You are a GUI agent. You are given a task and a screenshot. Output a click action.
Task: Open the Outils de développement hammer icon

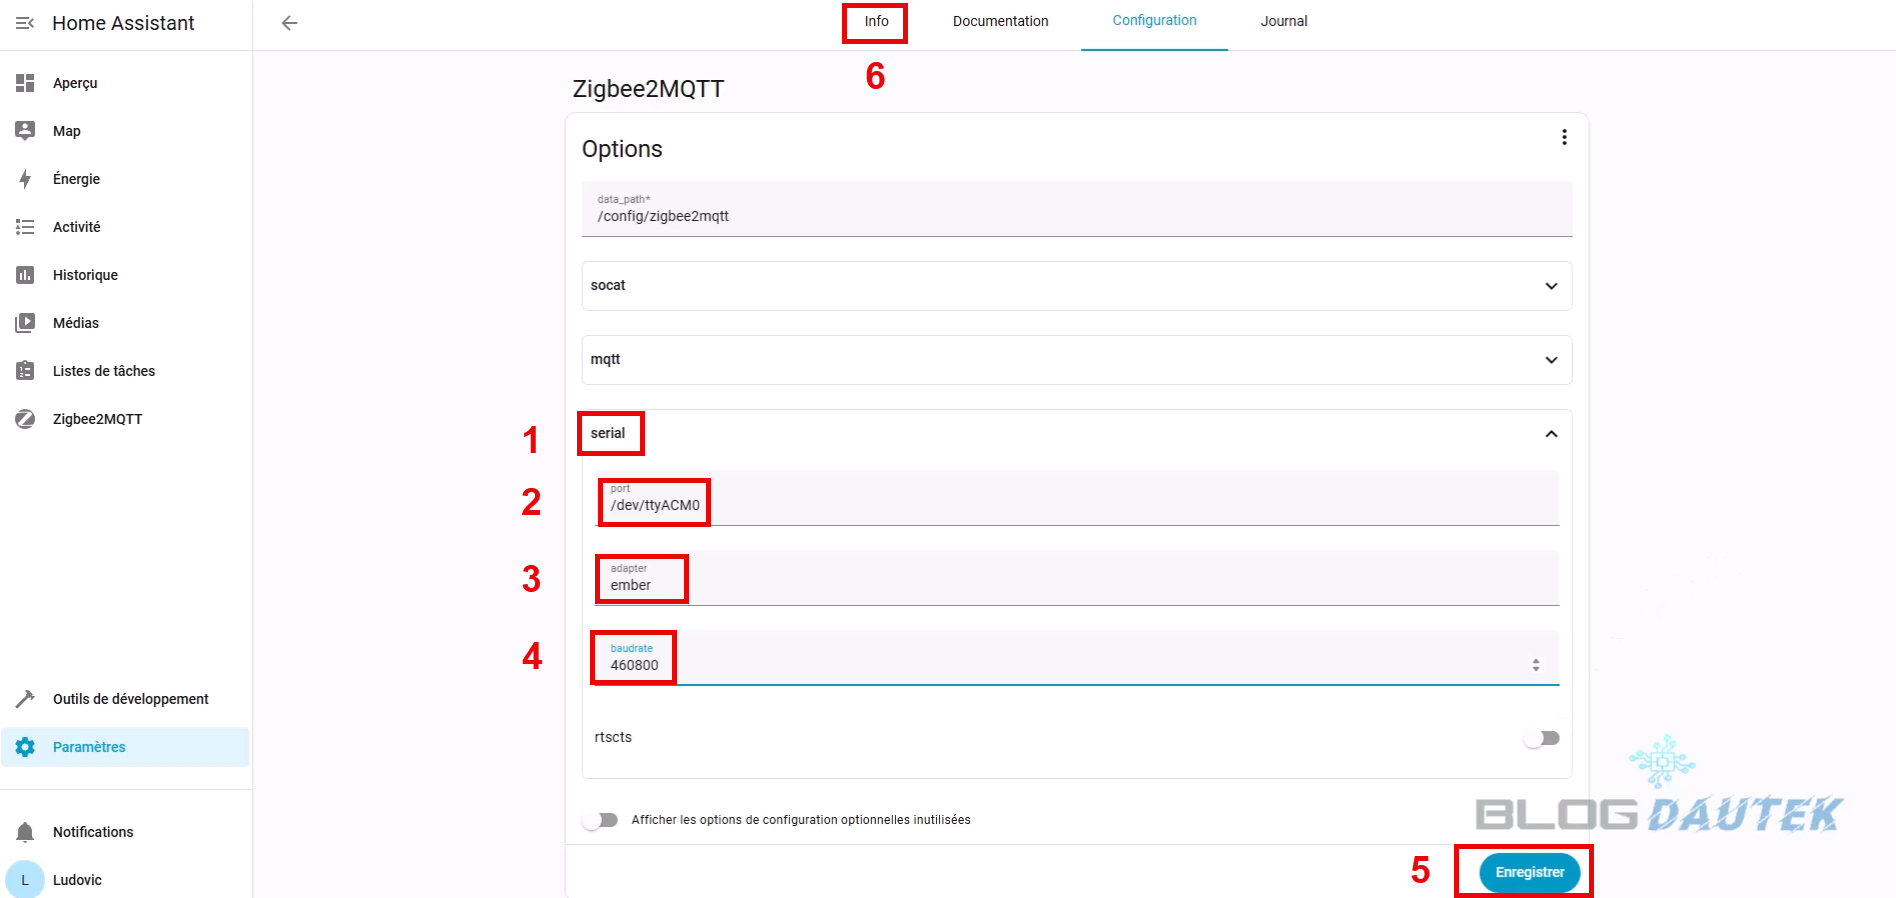pyautogui.click(x=25, y=699)
